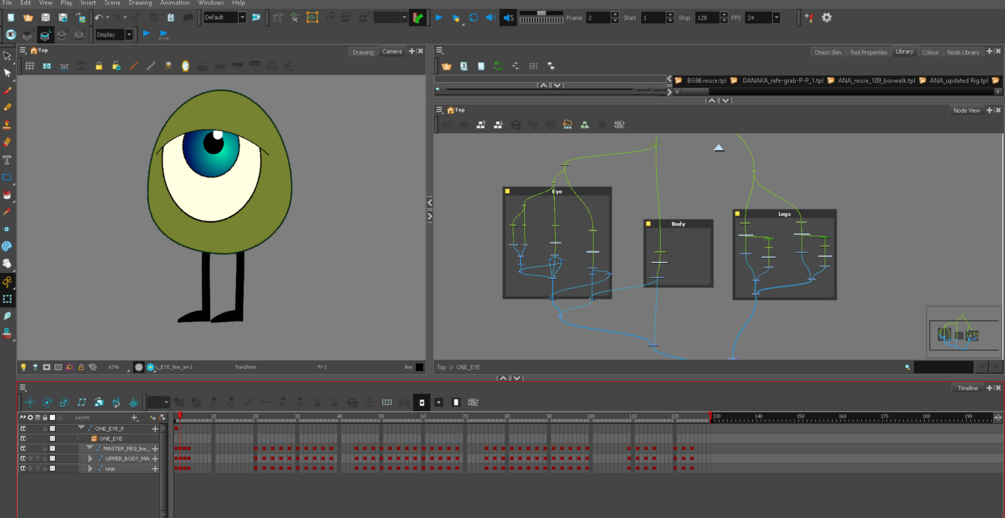Toggle visibility of the ONE_EYE_P layer
The image size is (1005, 518).
pyautogui.click(x=22, y=428)
